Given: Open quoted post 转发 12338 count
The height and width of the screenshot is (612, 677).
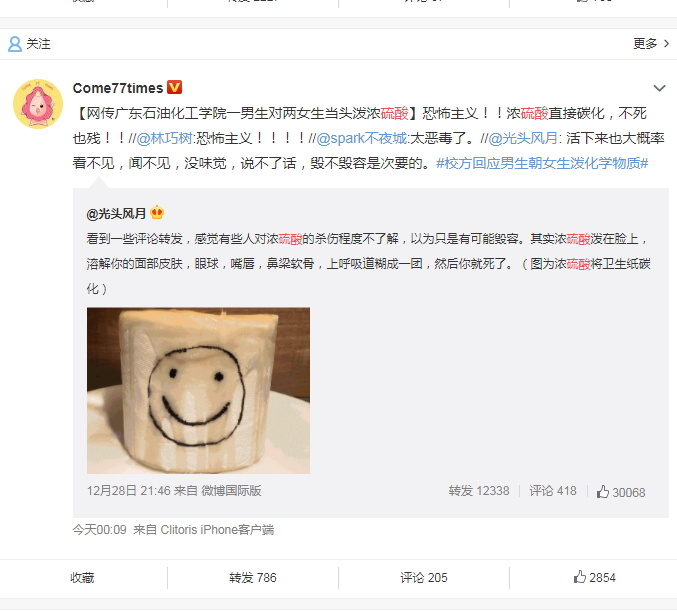Looking at the screenshot, I should point(479,491).
